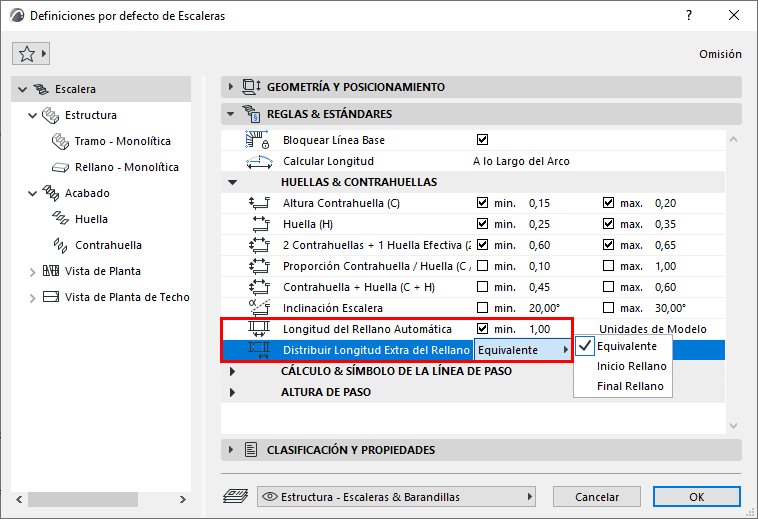
Task: Select the Rellano - Monolítica slab icon
Action: click(60, 167)
